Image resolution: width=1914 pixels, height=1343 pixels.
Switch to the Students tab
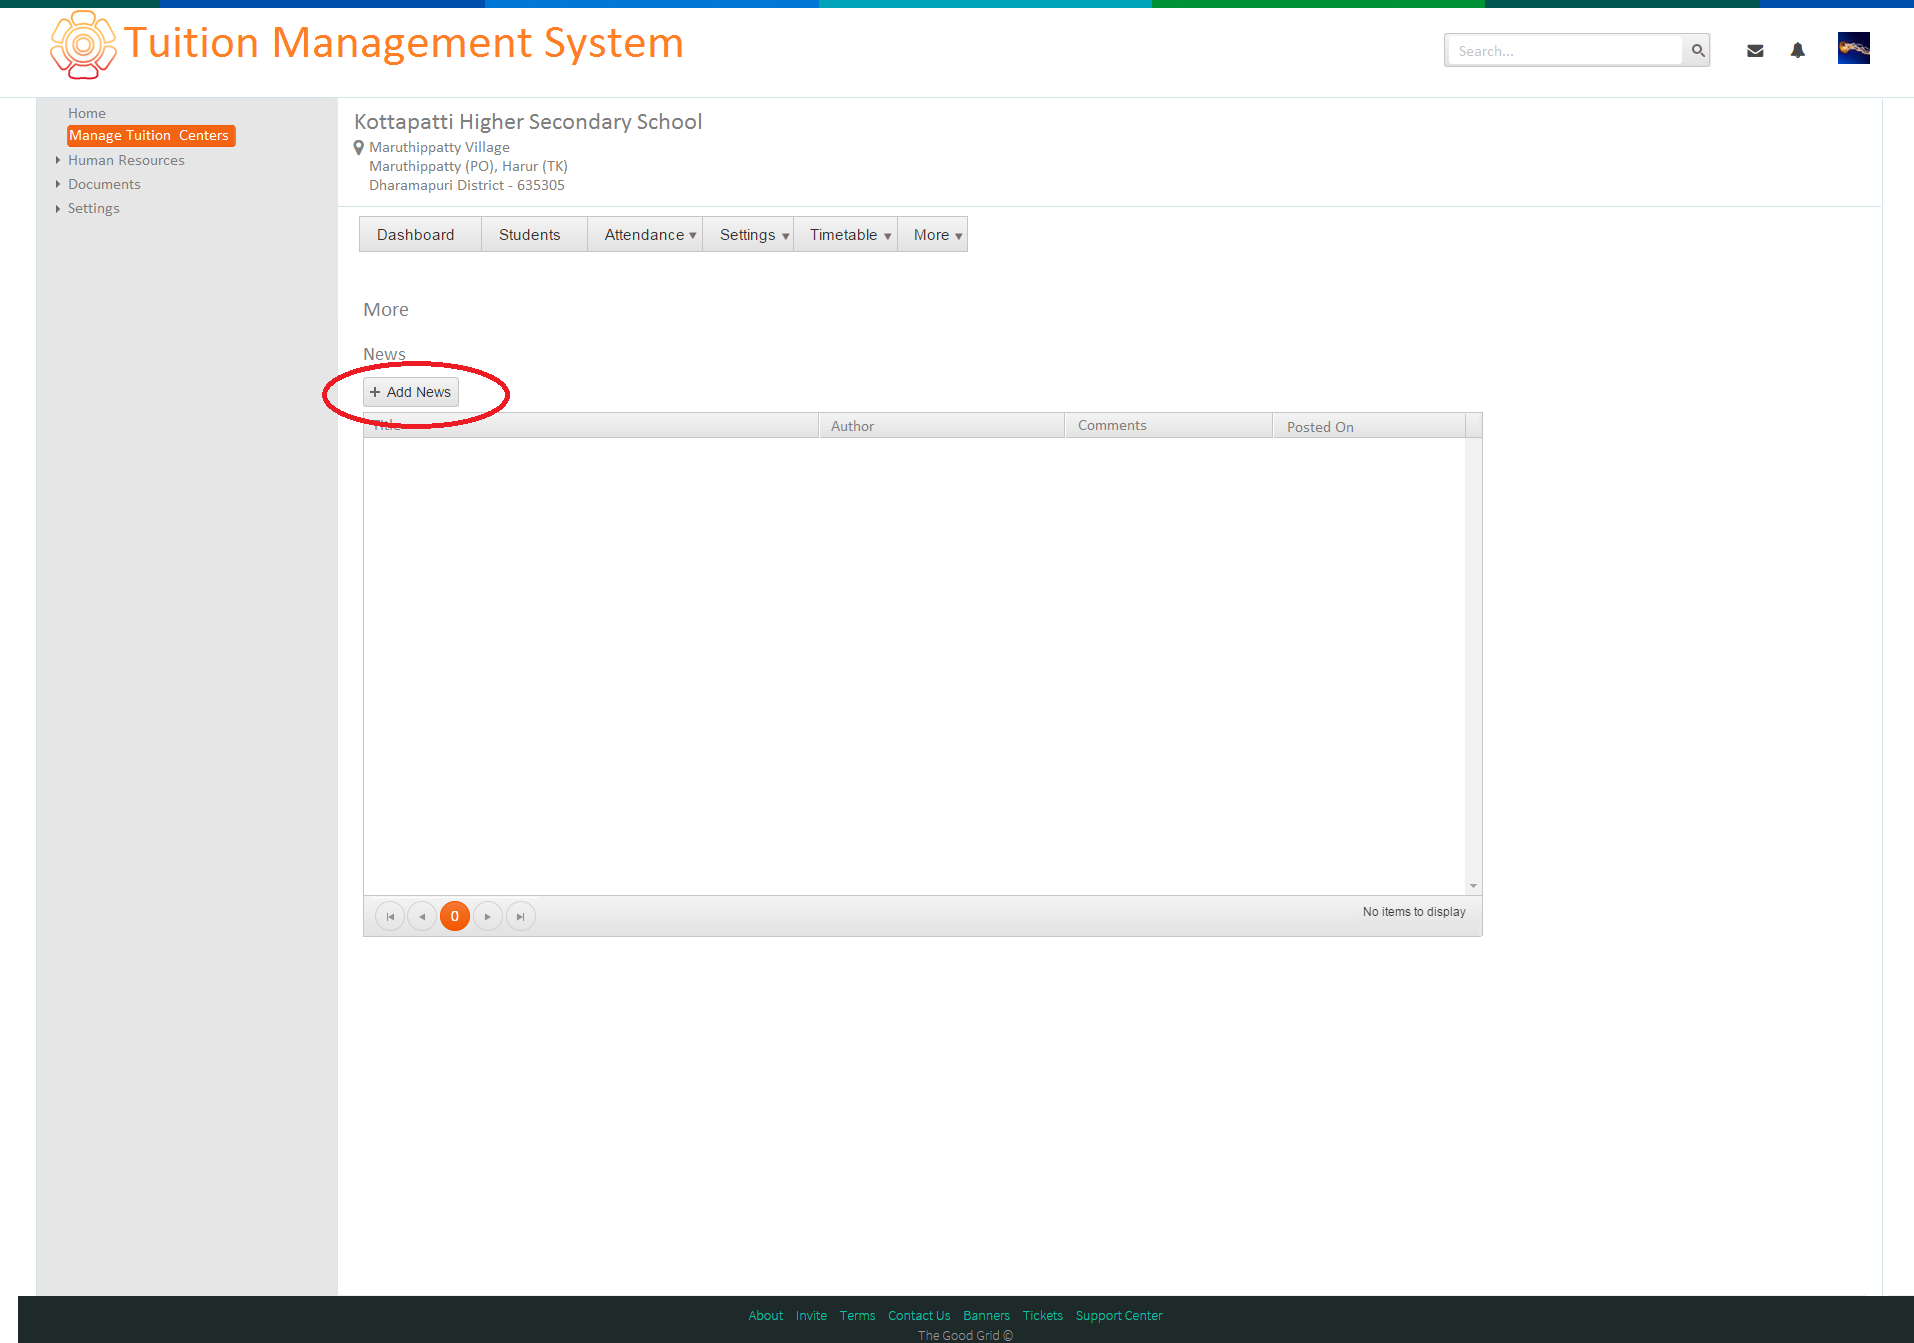[x=529, y=234]
